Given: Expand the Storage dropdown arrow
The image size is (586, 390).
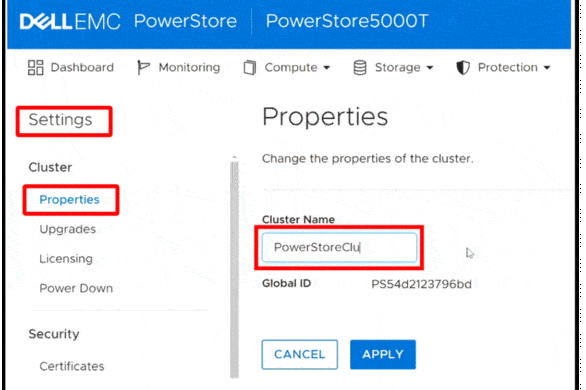Looking at the screenshot, I should 430,68.
